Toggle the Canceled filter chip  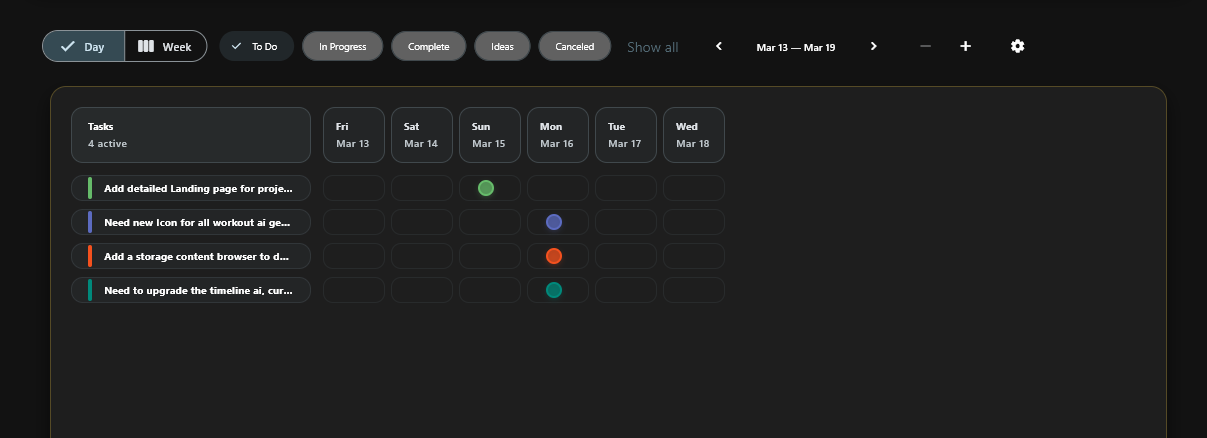pyautogui.click(x=574, y=46)
